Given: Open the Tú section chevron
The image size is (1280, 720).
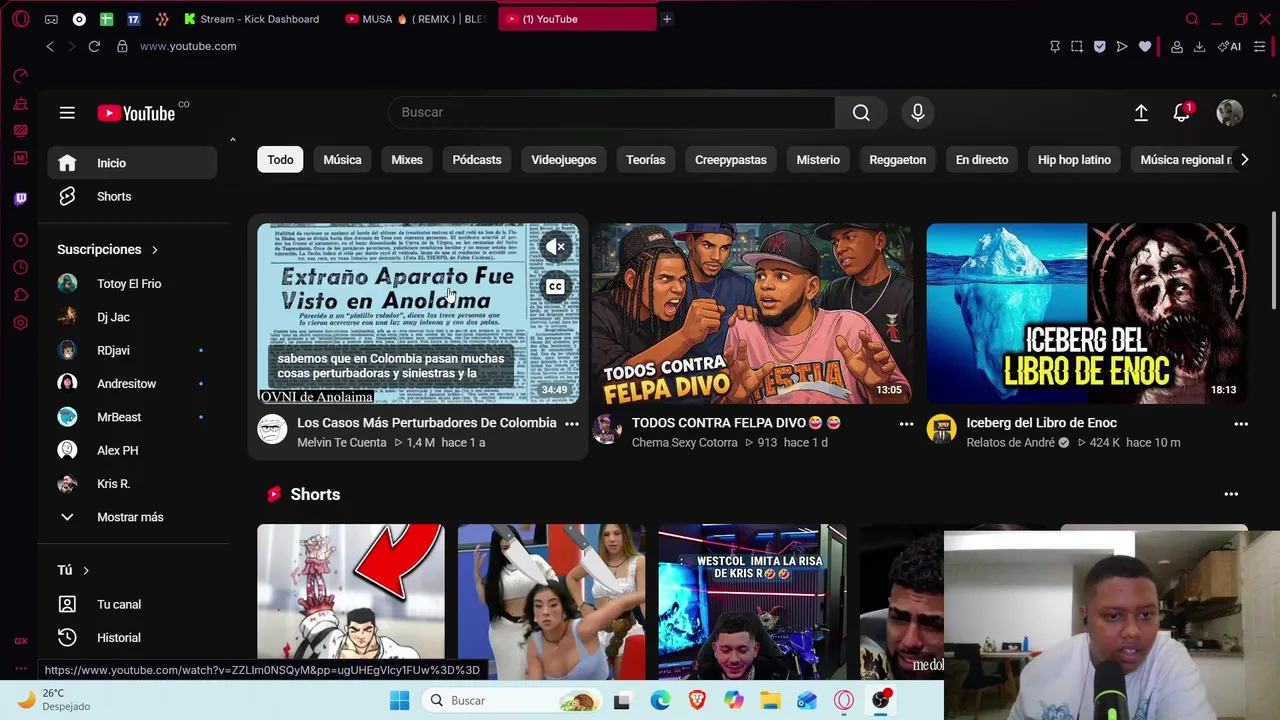Looking at the screenshot, I should coord(85,570).
